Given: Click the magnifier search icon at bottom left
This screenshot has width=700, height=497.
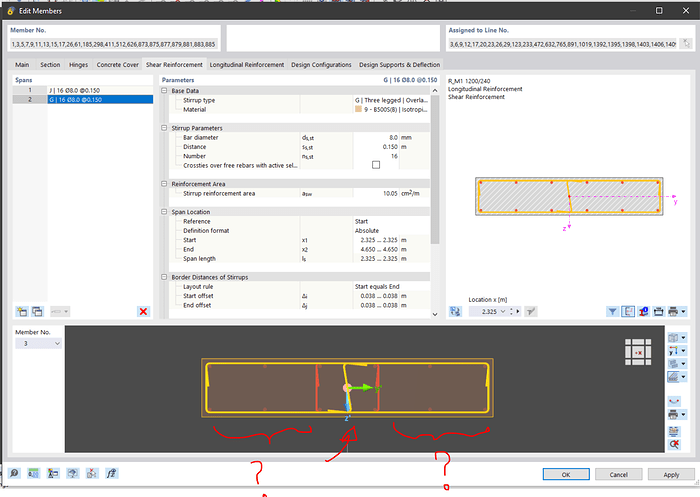Looking at the screenshot, I should (x=16, y=474).
